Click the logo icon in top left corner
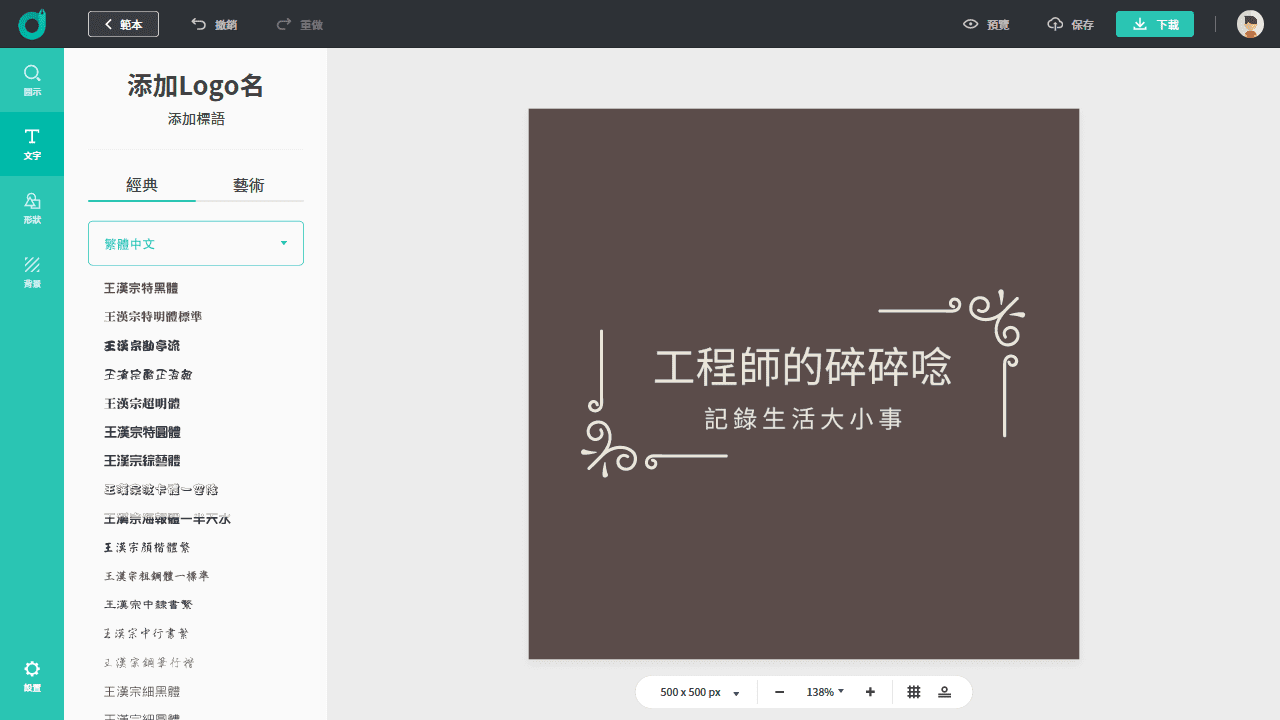 coord(32,24)
